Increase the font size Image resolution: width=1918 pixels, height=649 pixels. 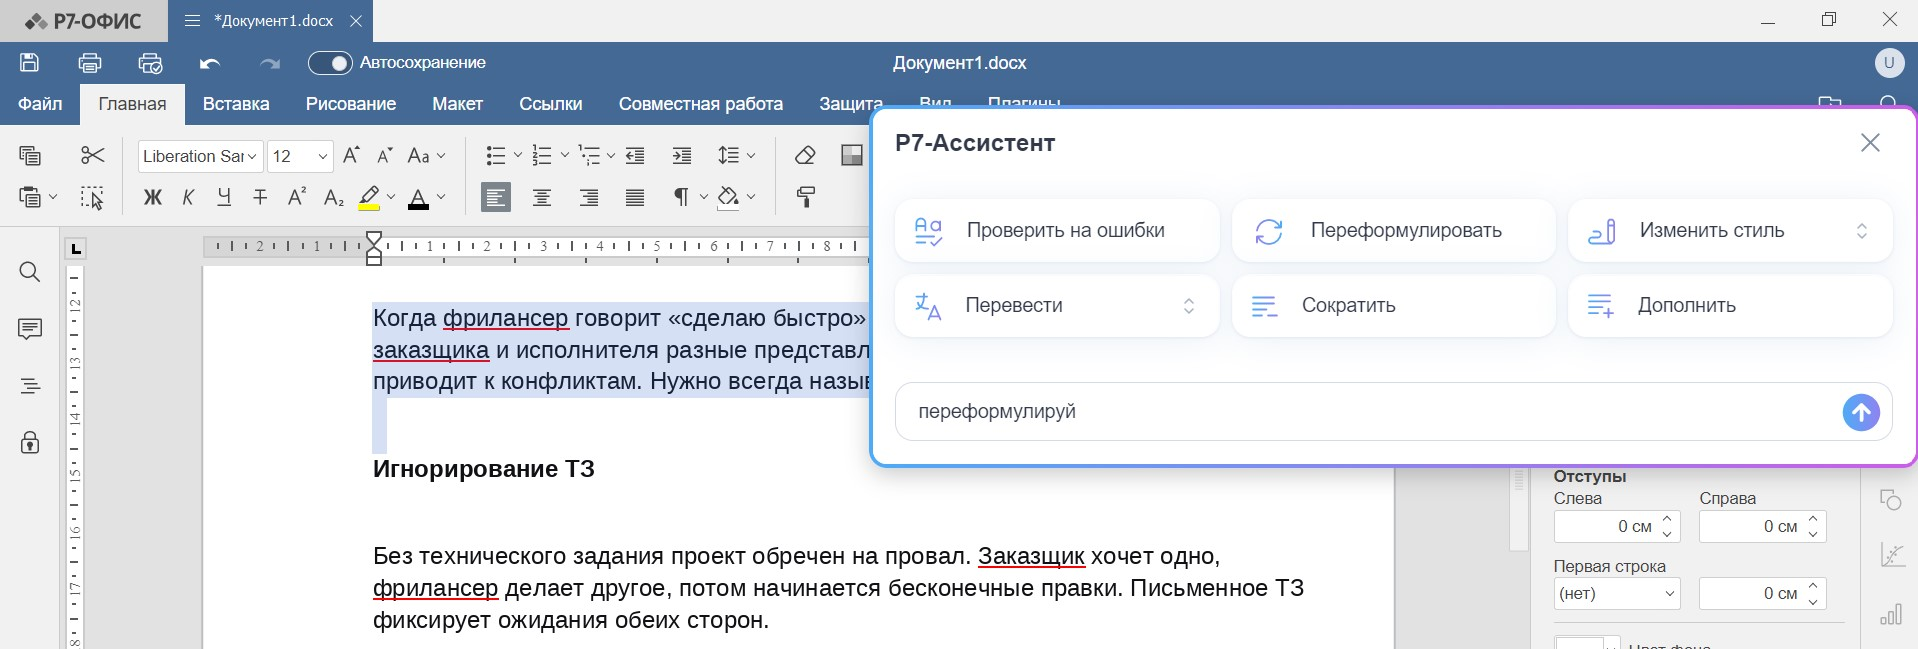(351, 155)
